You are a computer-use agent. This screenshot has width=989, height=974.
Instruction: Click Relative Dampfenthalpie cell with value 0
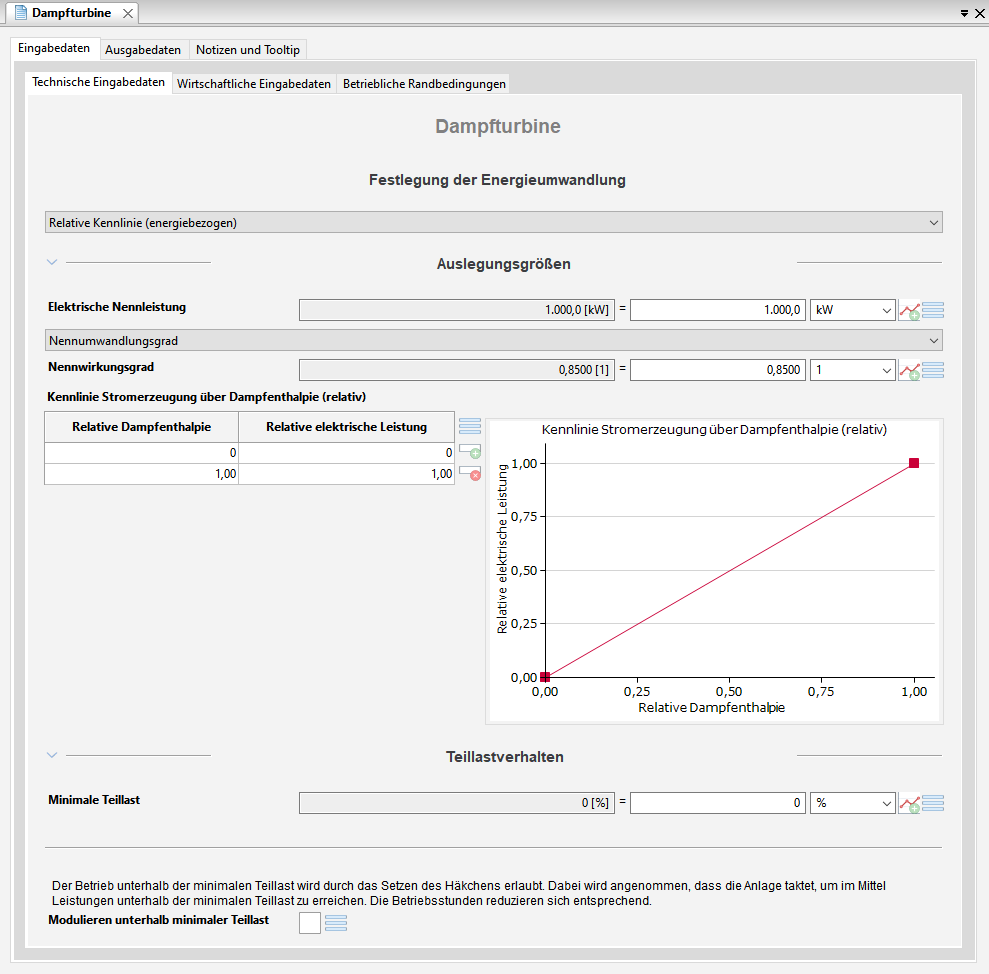(141, 453)
